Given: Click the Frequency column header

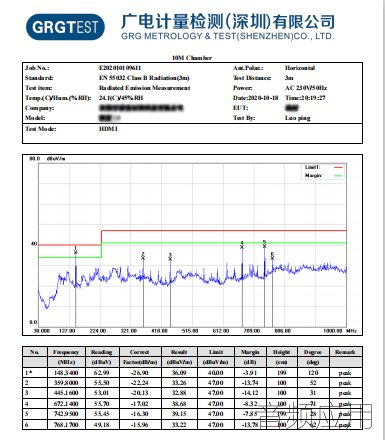Looking at the screenshot, I should coord(66,352).
